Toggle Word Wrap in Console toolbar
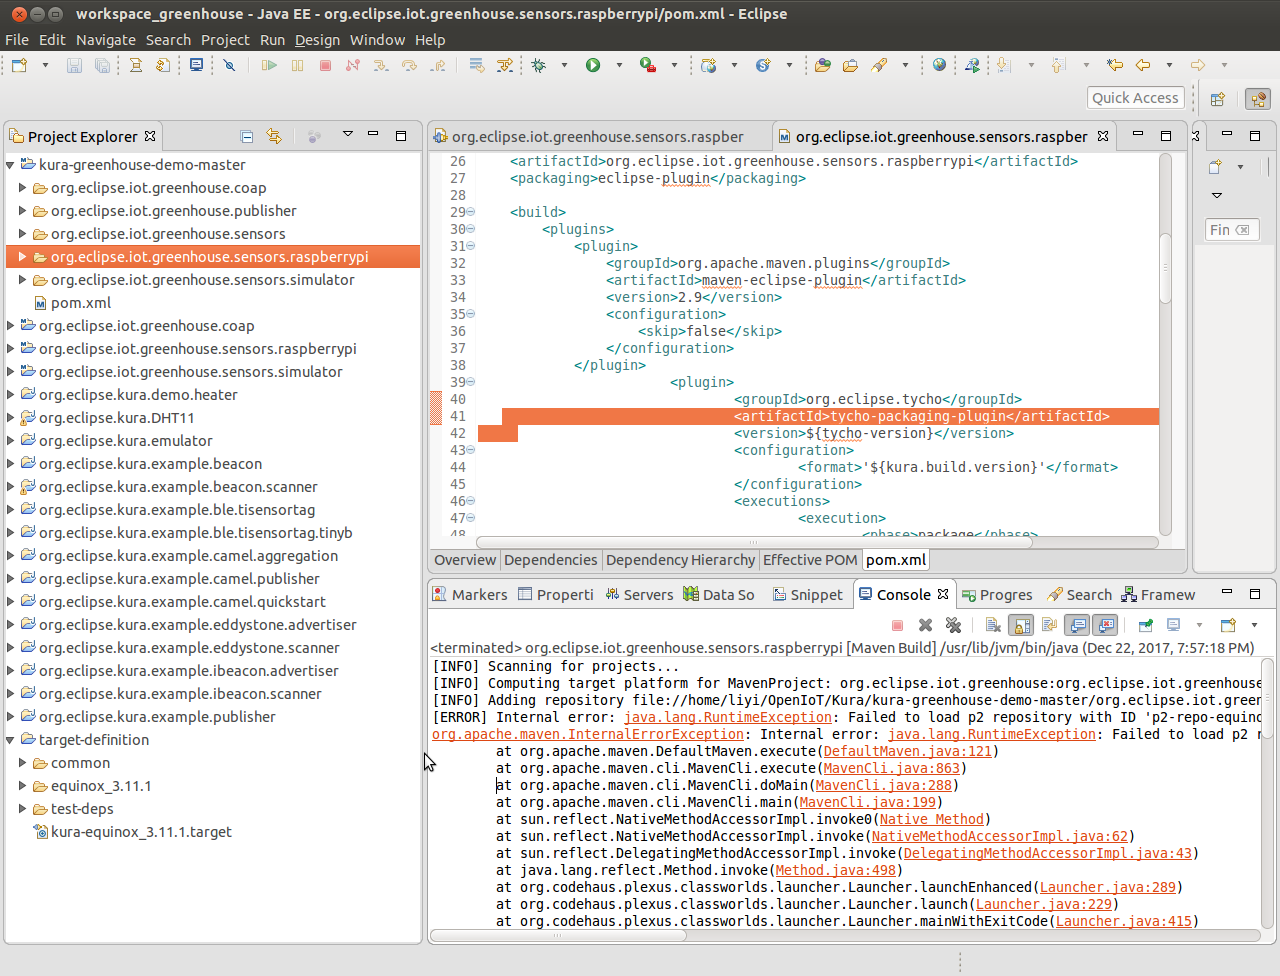 coord(1049,625)
